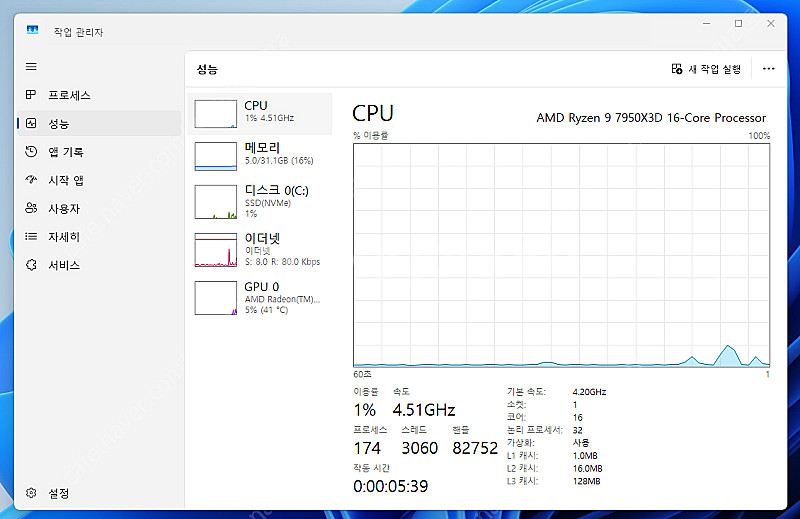Open the hamburger navigation menu
Viewport: 800px width, 519px height.
pos(31,66)
